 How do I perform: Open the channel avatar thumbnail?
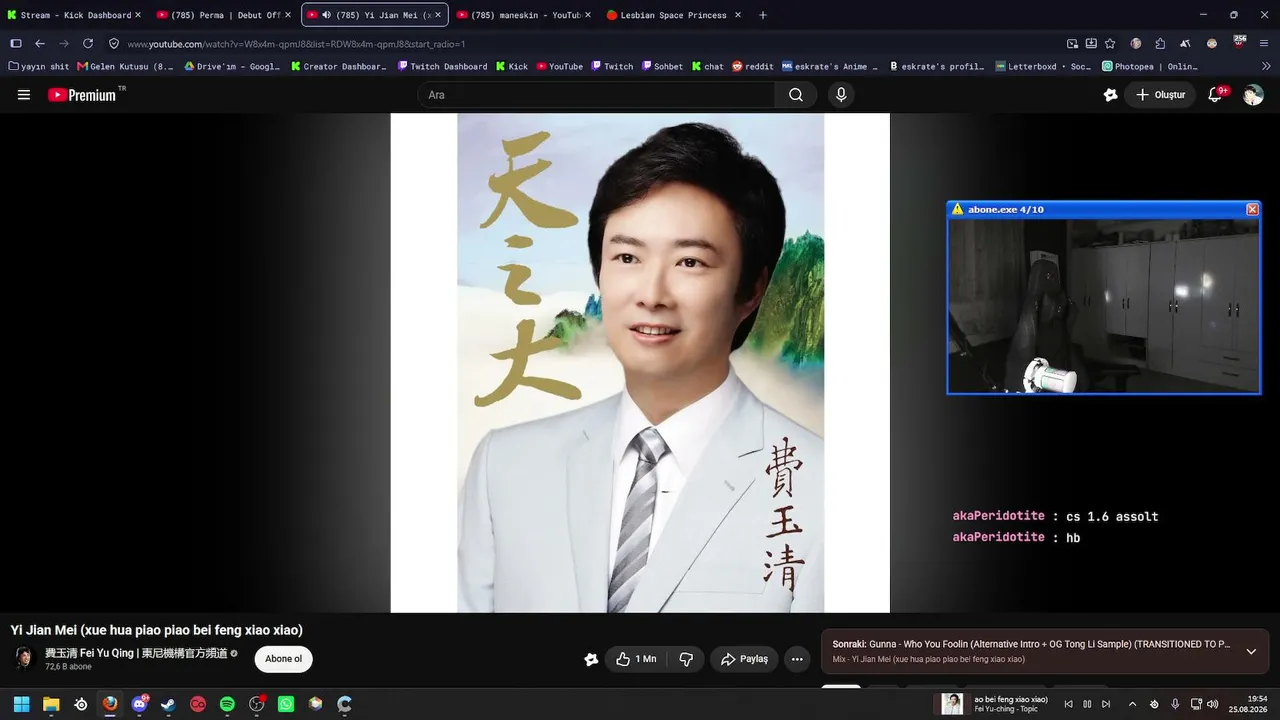[24, 659]
